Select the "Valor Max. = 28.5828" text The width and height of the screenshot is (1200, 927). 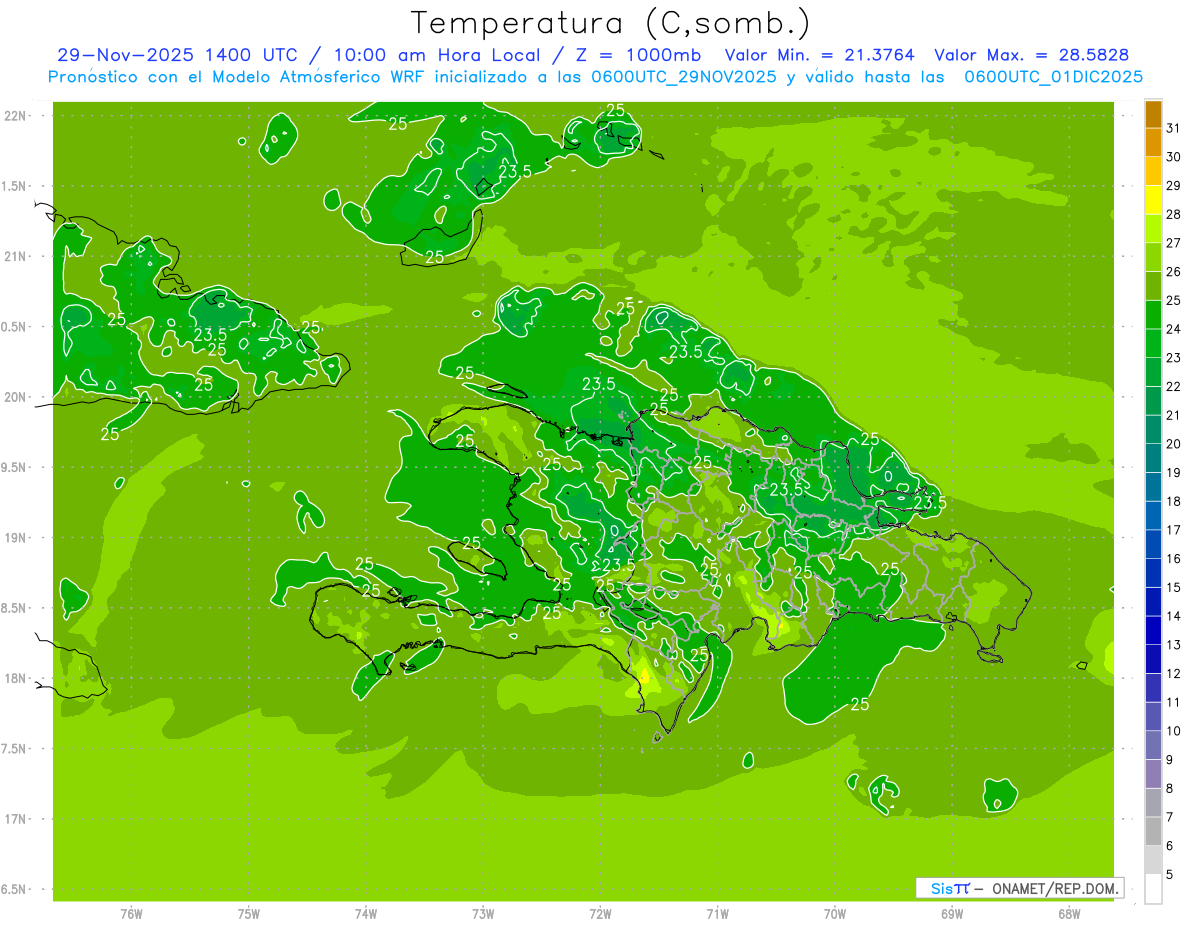(1036, 55)
